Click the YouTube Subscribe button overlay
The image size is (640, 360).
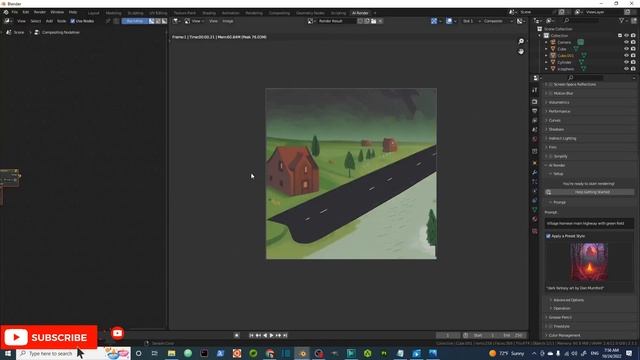[49, 337]
